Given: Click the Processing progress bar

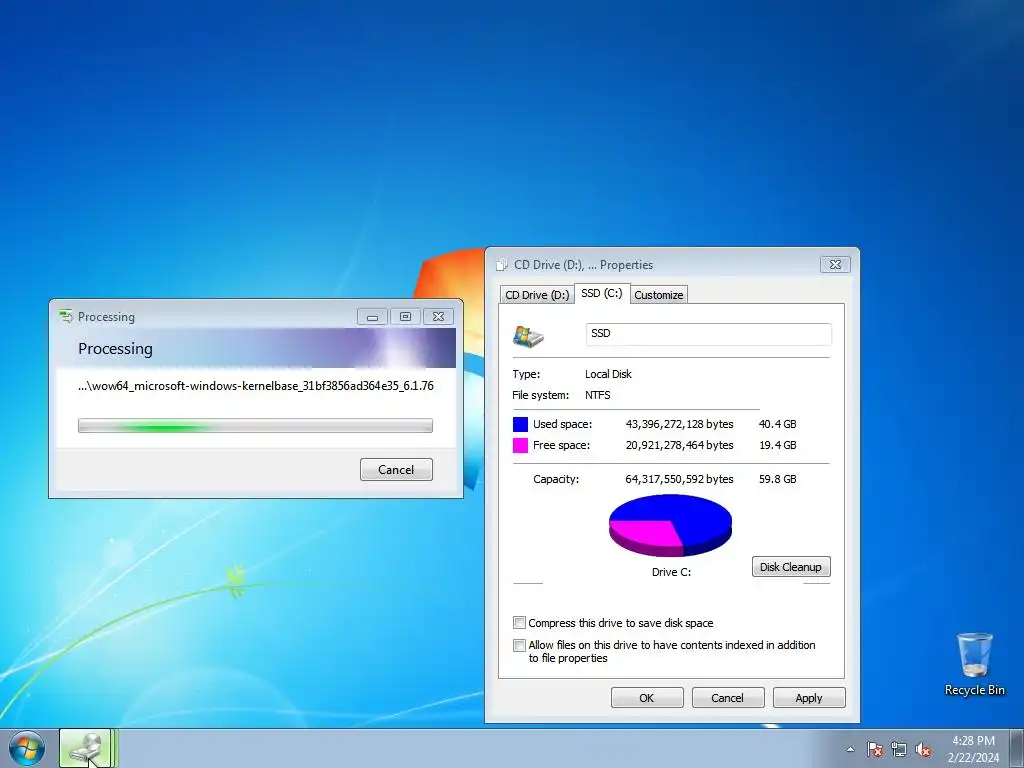Looking at the screenshot, I should (255, 426).
